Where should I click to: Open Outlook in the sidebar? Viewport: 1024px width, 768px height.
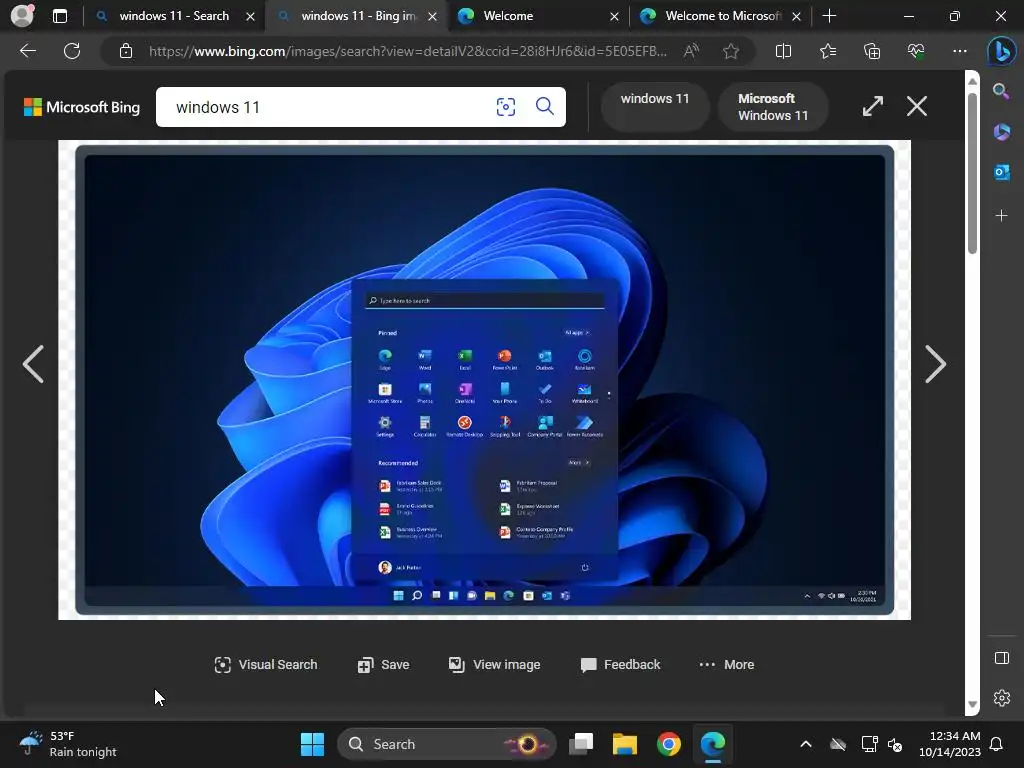[1001, 172]
